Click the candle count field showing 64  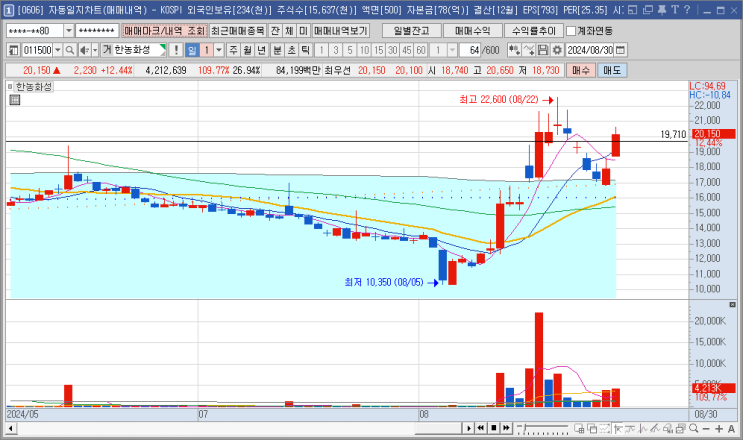pos(471,50)
